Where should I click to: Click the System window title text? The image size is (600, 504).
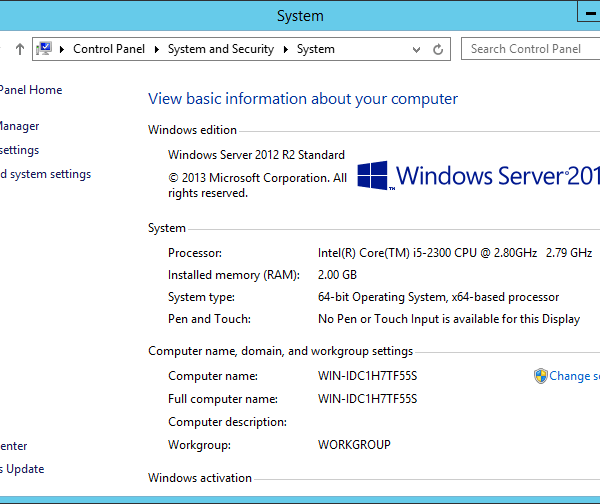[300, 16]
